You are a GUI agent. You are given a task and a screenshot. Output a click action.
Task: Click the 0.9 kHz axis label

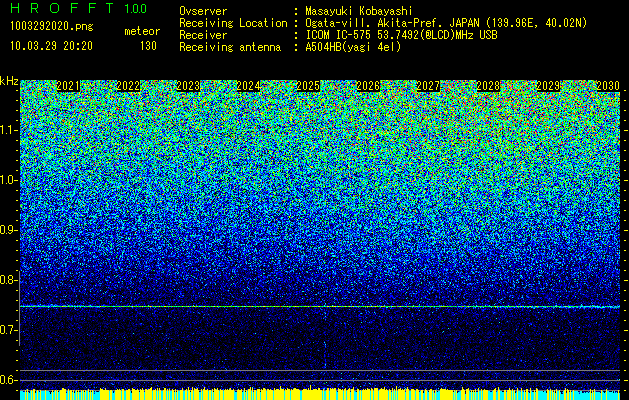(x=8, y=230)
